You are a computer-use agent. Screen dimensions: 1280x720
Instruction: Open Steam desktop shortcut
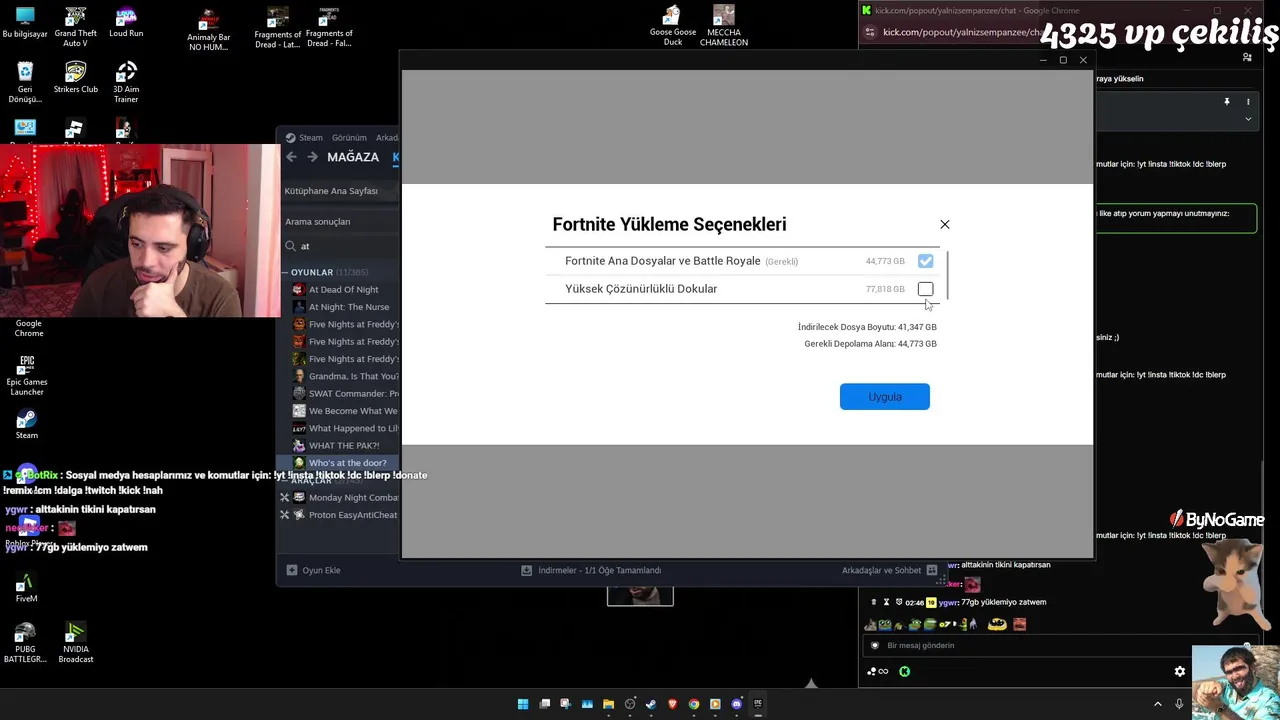tap(27, 424)
